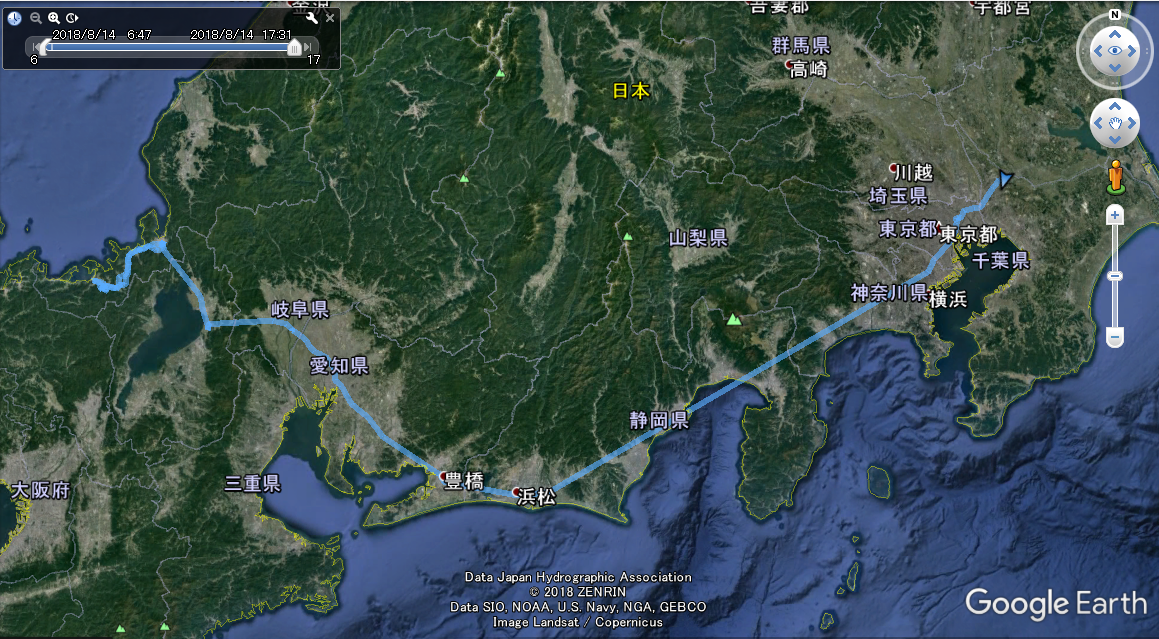
Task: Click the 三重県 prefecture label
Action: pyautogui.click(x=253, y=484)
